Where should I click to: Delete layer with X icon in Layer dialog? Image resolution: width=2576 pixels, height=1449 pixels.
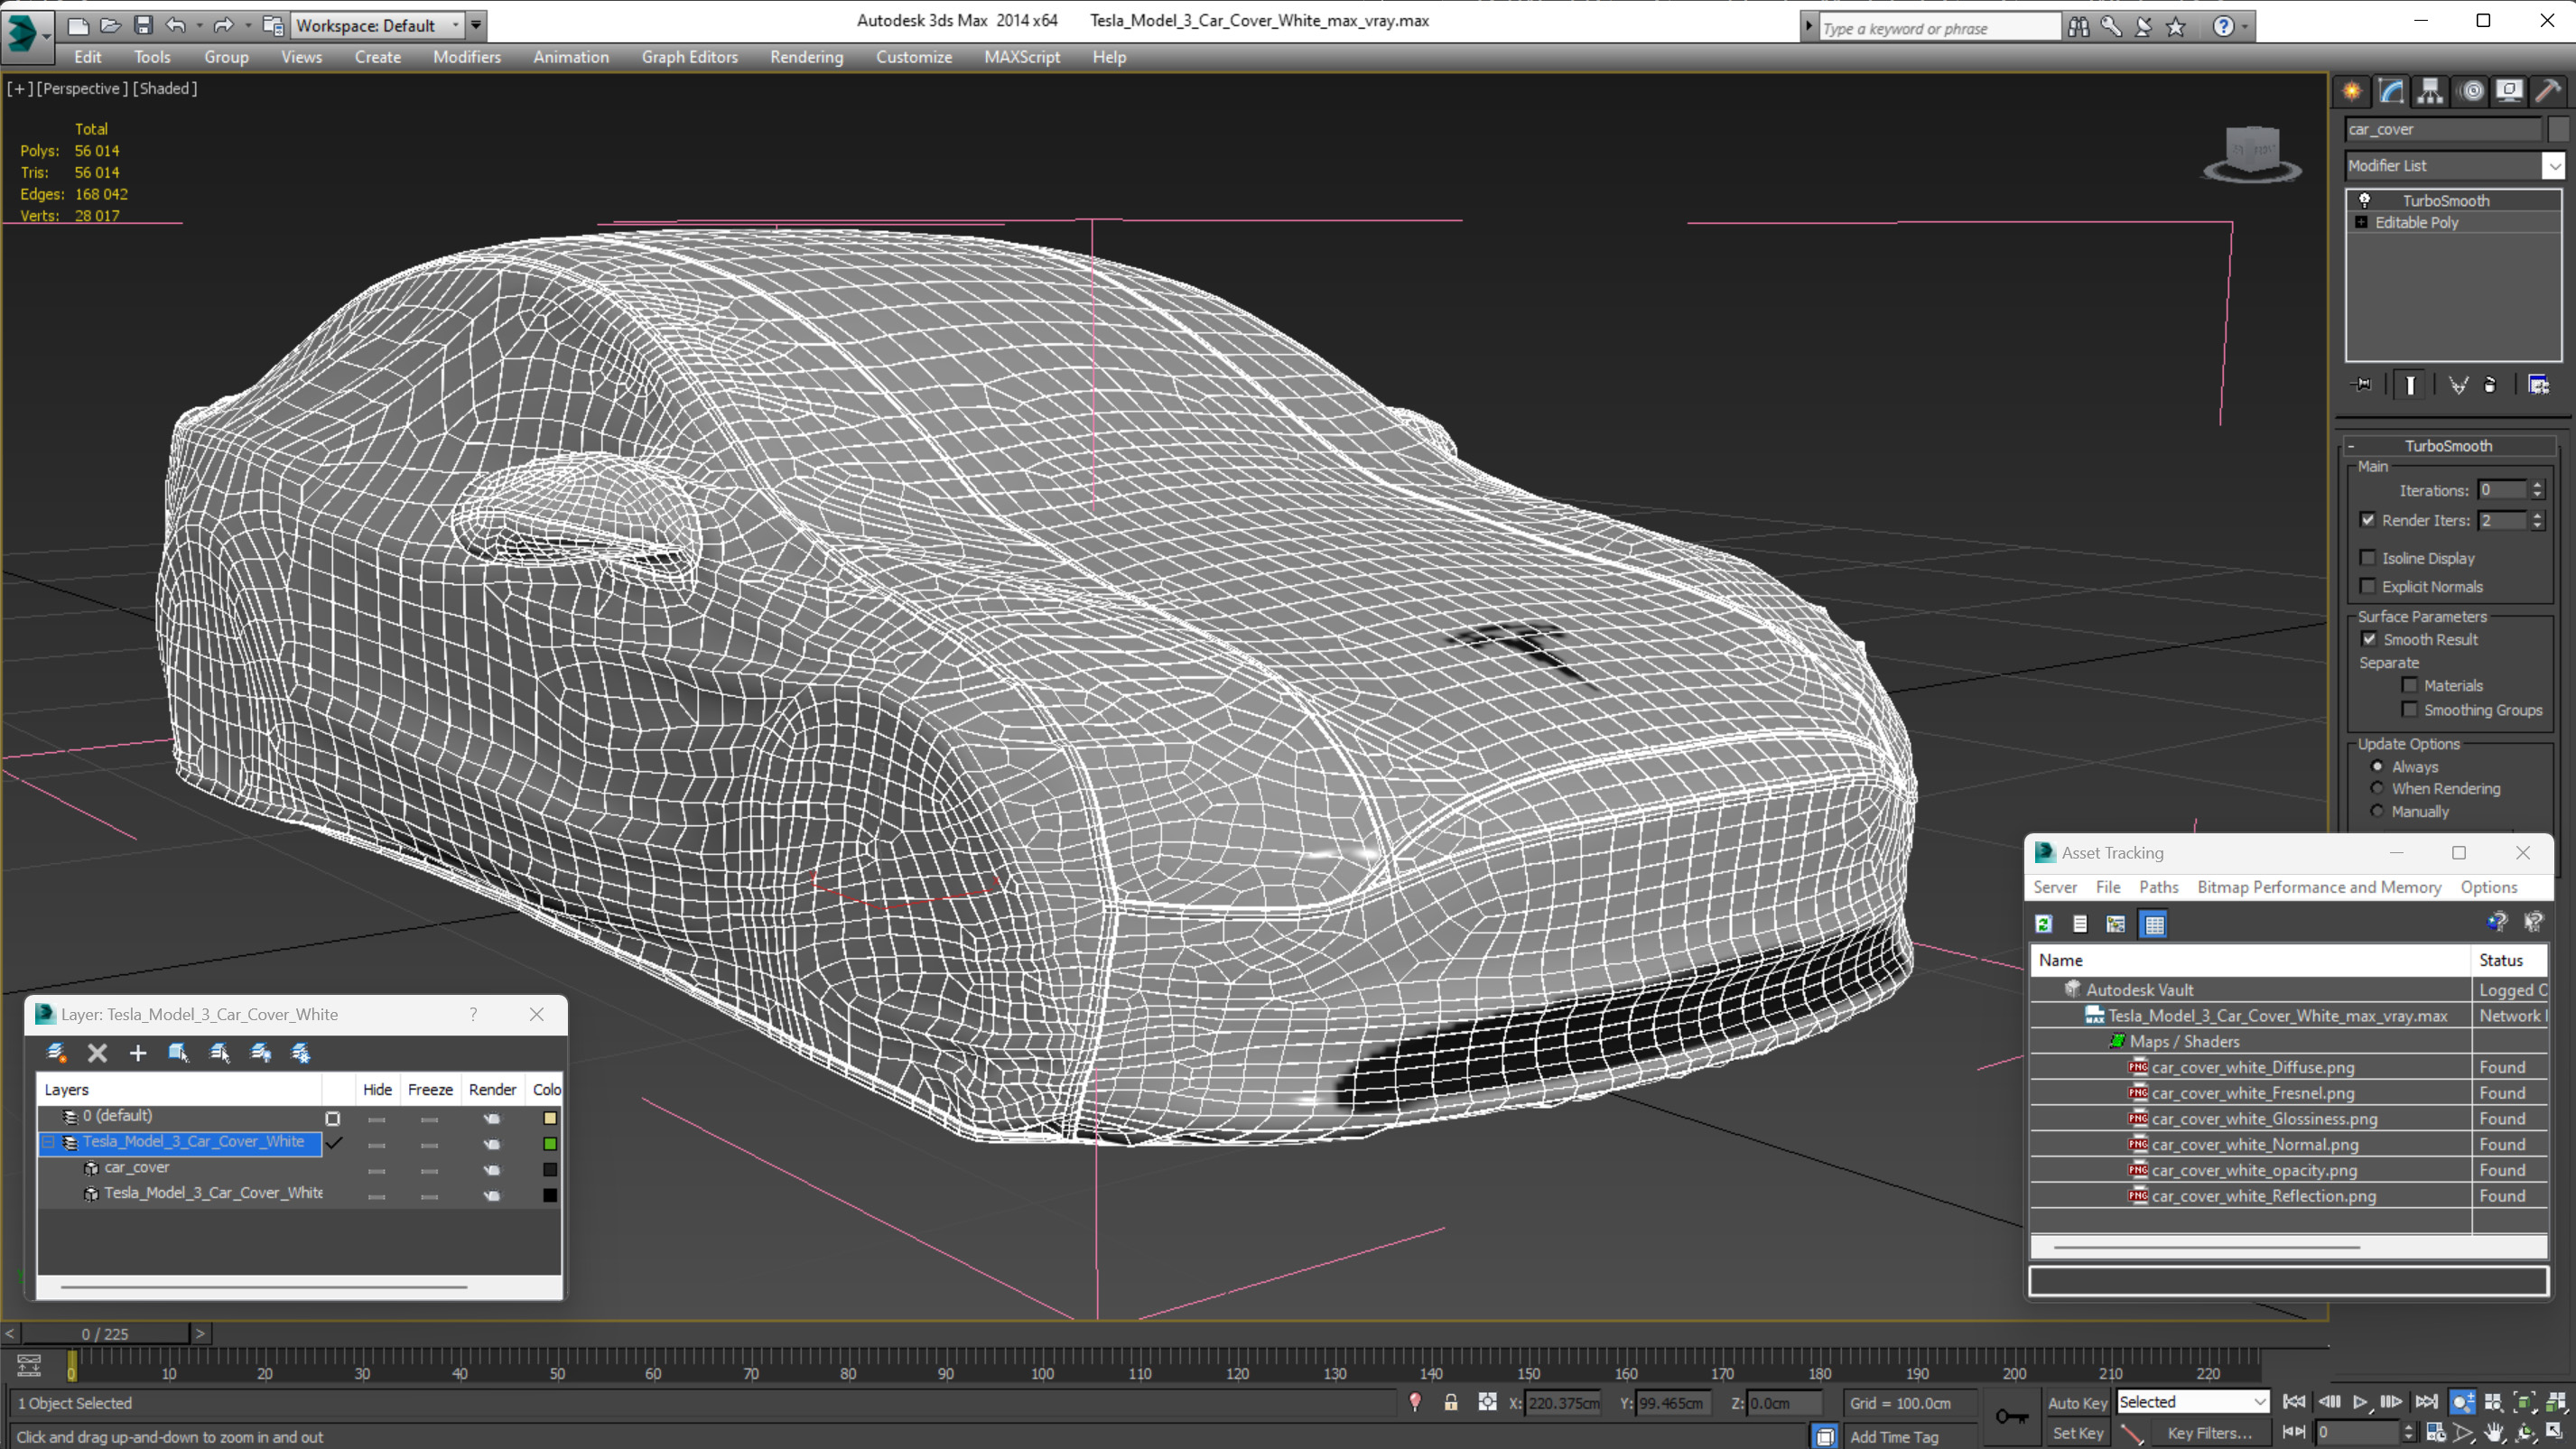[x=97, y=1052]
